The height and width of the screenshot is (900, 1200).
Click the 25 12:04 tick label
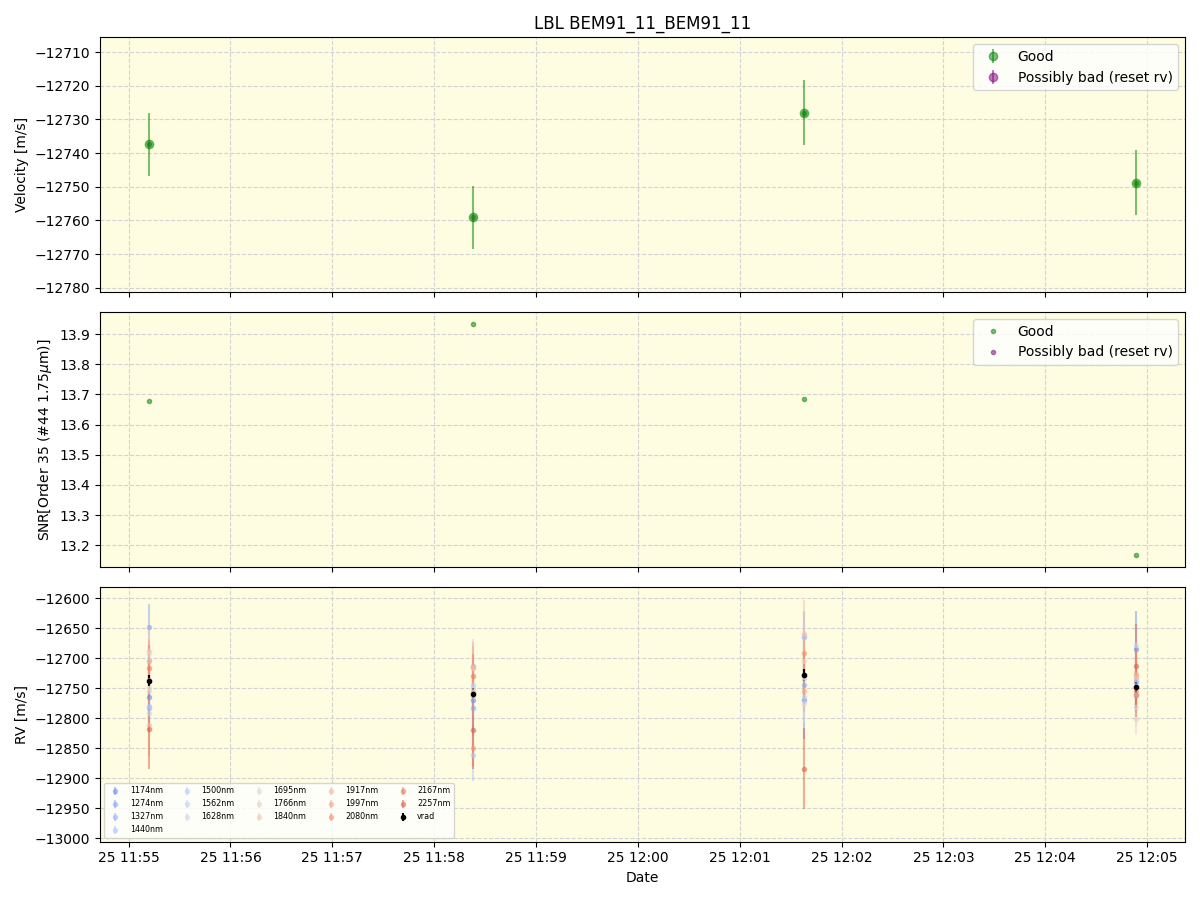(x=1045, y=857)
